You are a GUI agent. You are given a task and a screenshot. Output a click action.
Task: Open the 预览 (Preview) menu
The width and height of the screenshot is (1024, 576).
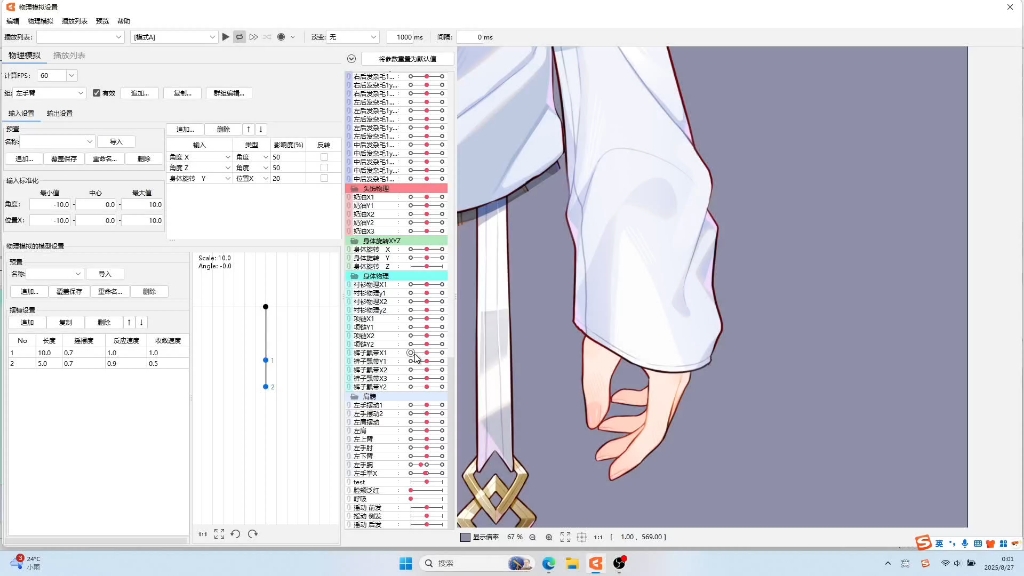pos(103,21)
